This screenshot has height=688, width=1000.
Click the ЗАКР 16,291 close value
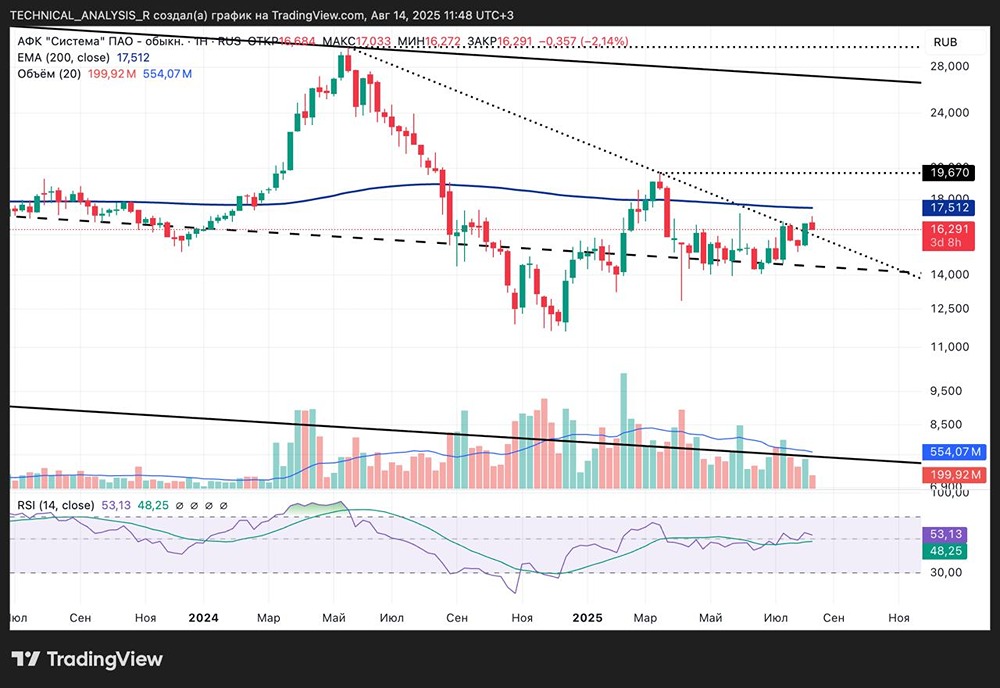[499, 41]
